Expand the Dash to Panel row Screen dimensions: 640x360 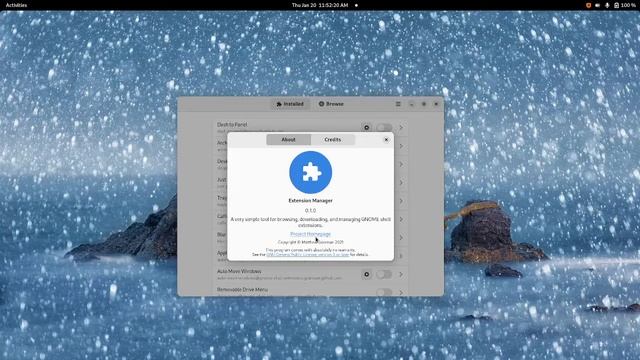coord(401,127)
